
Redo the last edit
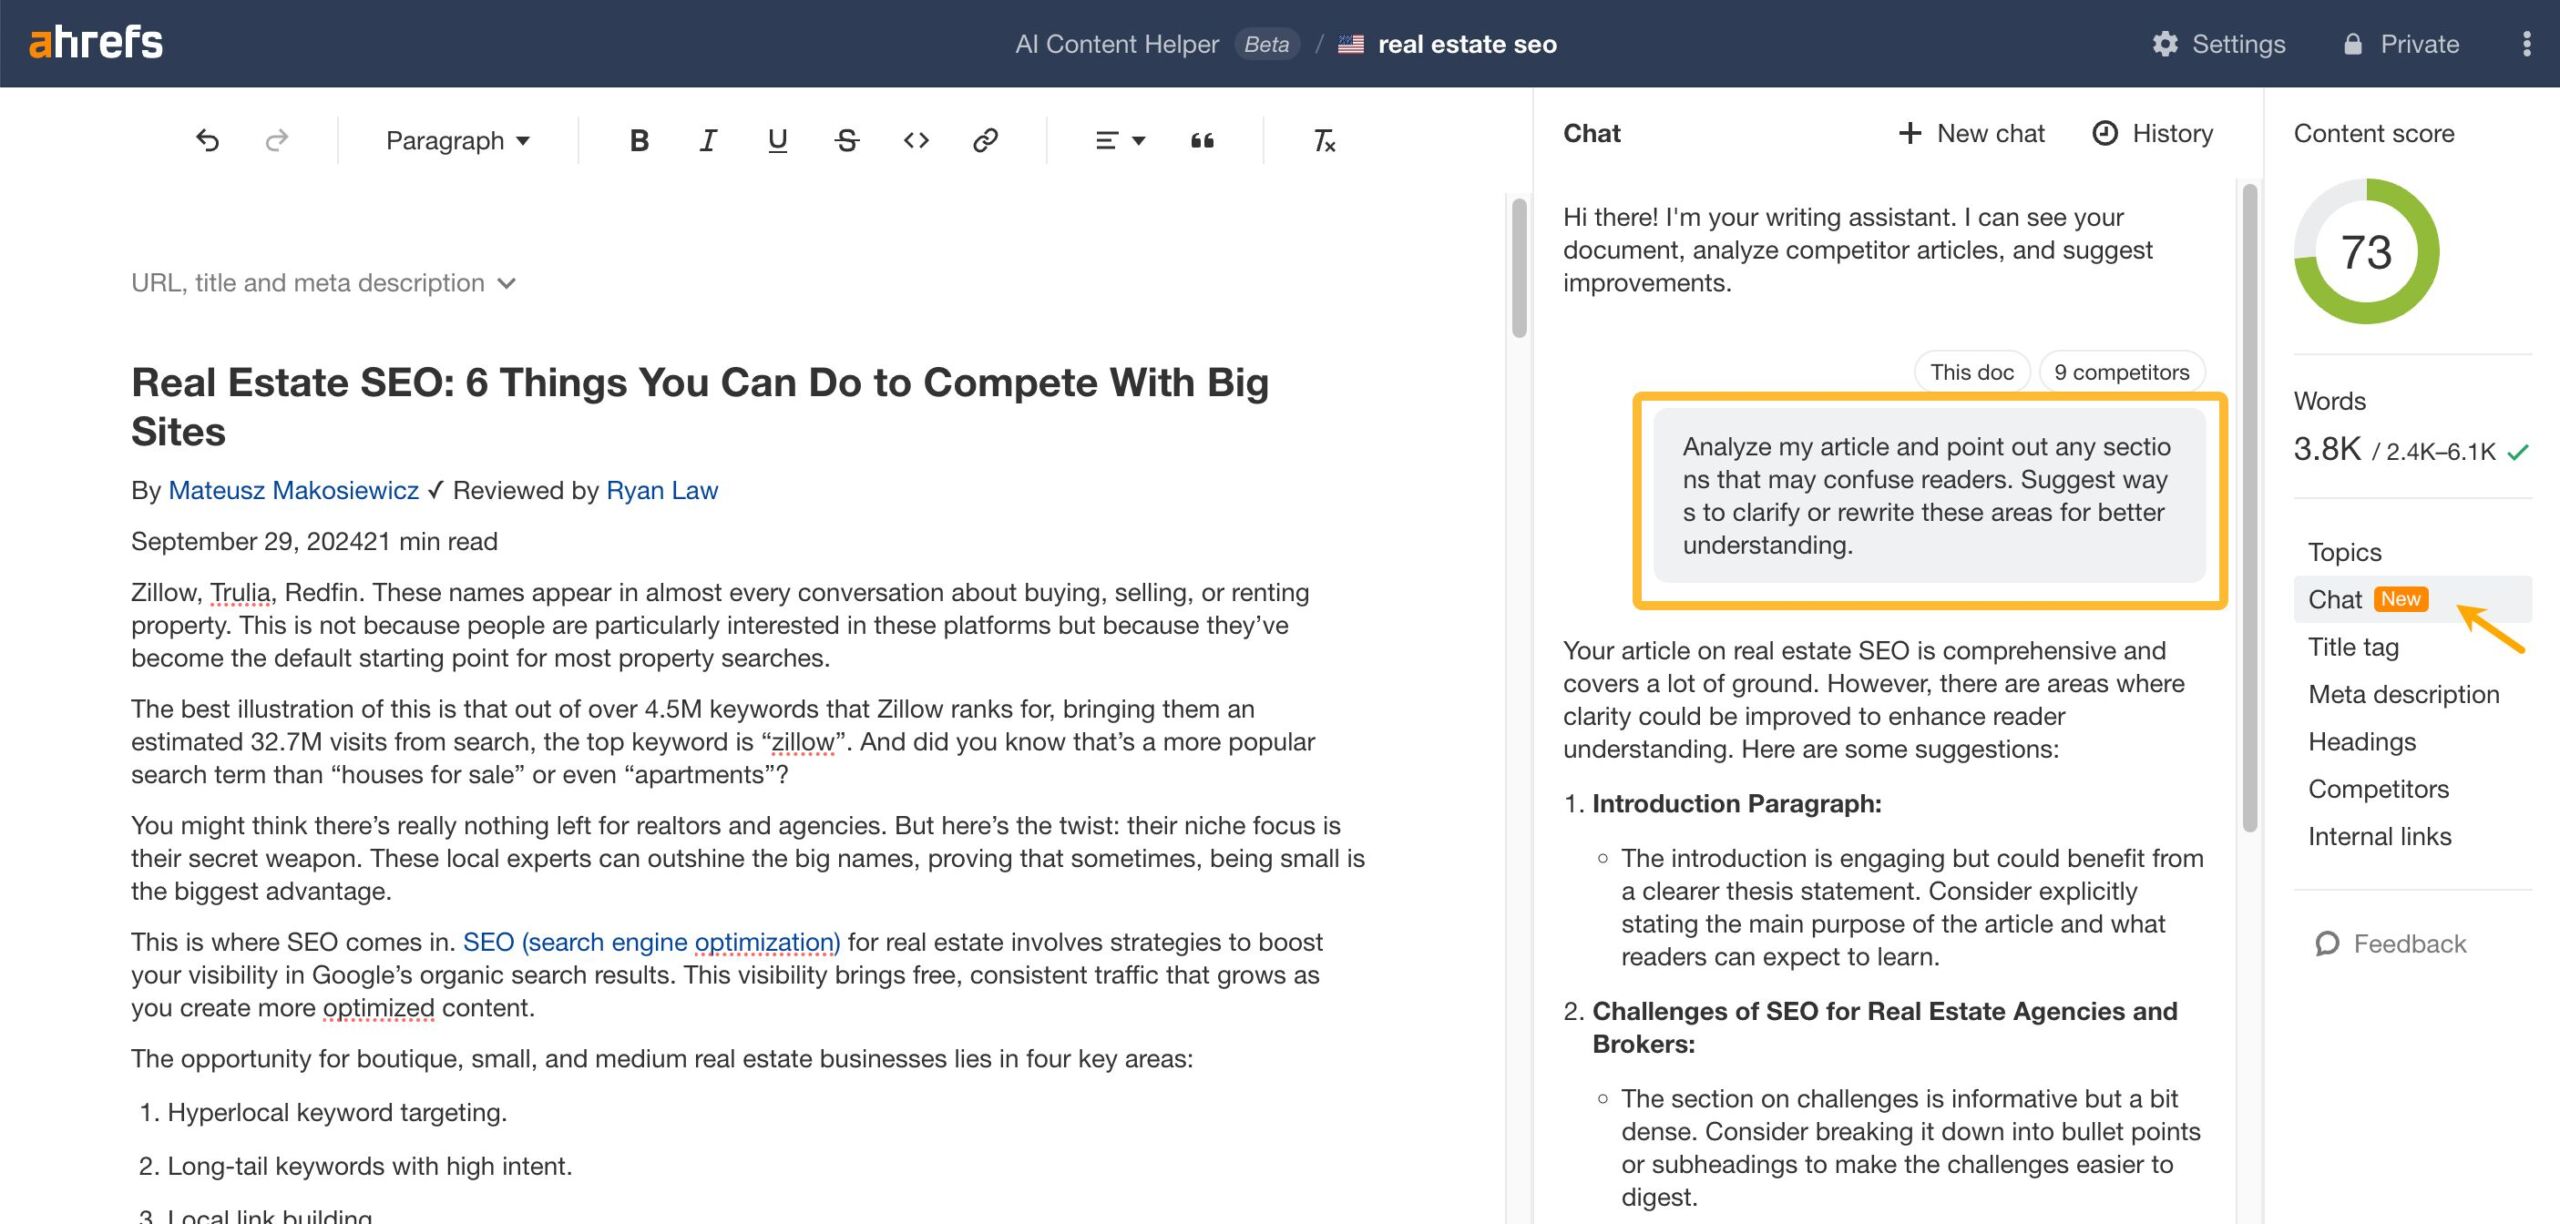[275, 140]
